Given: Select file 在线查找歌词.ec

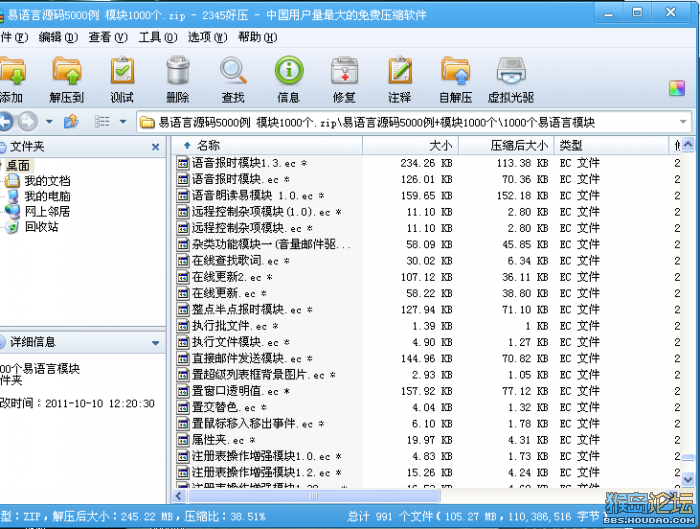Looking at the screenshot, I should [241, 261].
